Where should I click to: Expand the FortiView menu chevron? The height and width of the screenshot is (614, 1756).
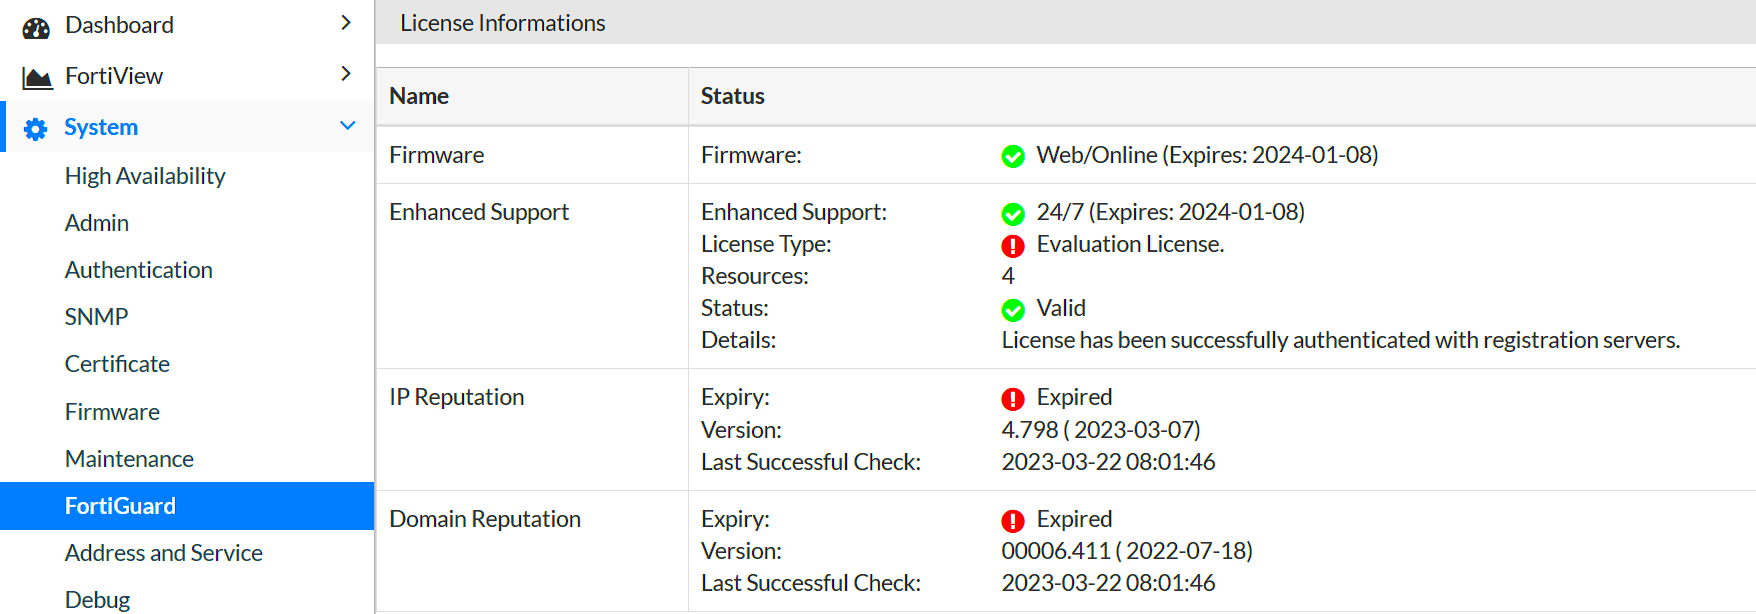[346, 74]
